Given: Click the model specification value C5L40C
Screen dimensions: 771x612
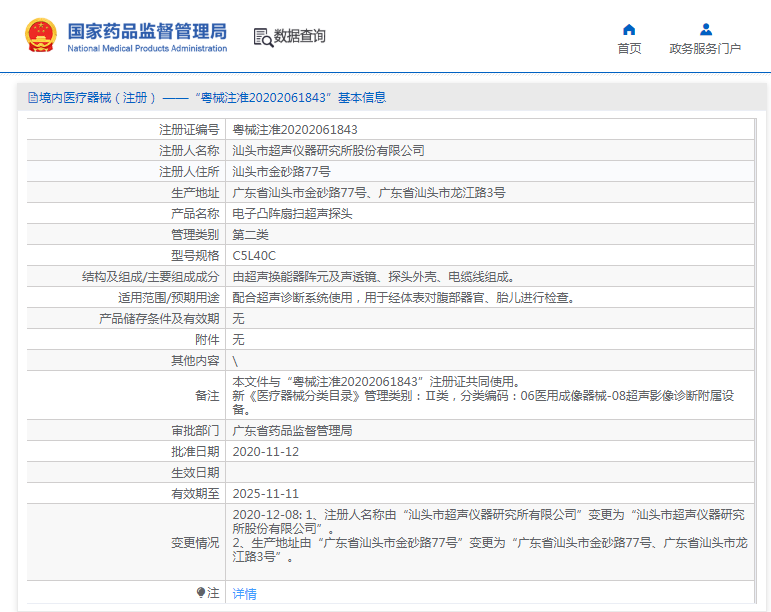Looking at the screenshot, I should point(254,256).
